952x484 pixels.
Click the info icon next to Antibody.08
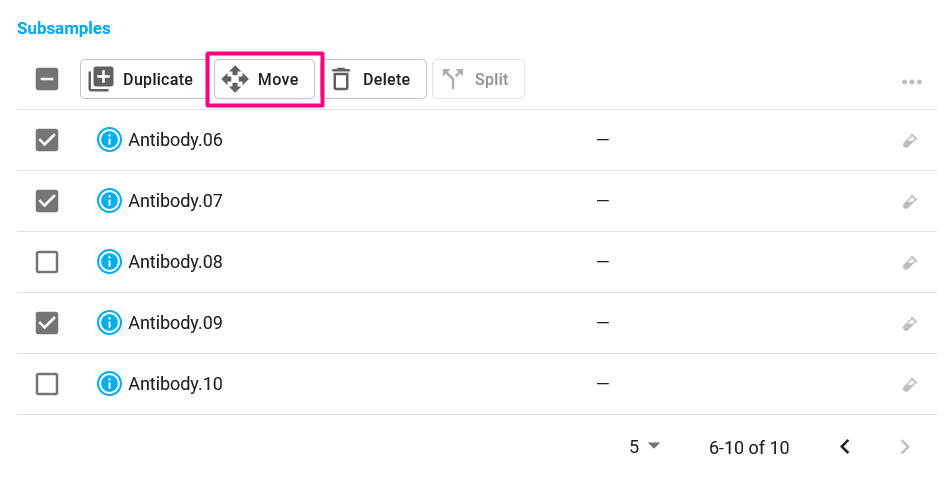click(x=109, y=262)
